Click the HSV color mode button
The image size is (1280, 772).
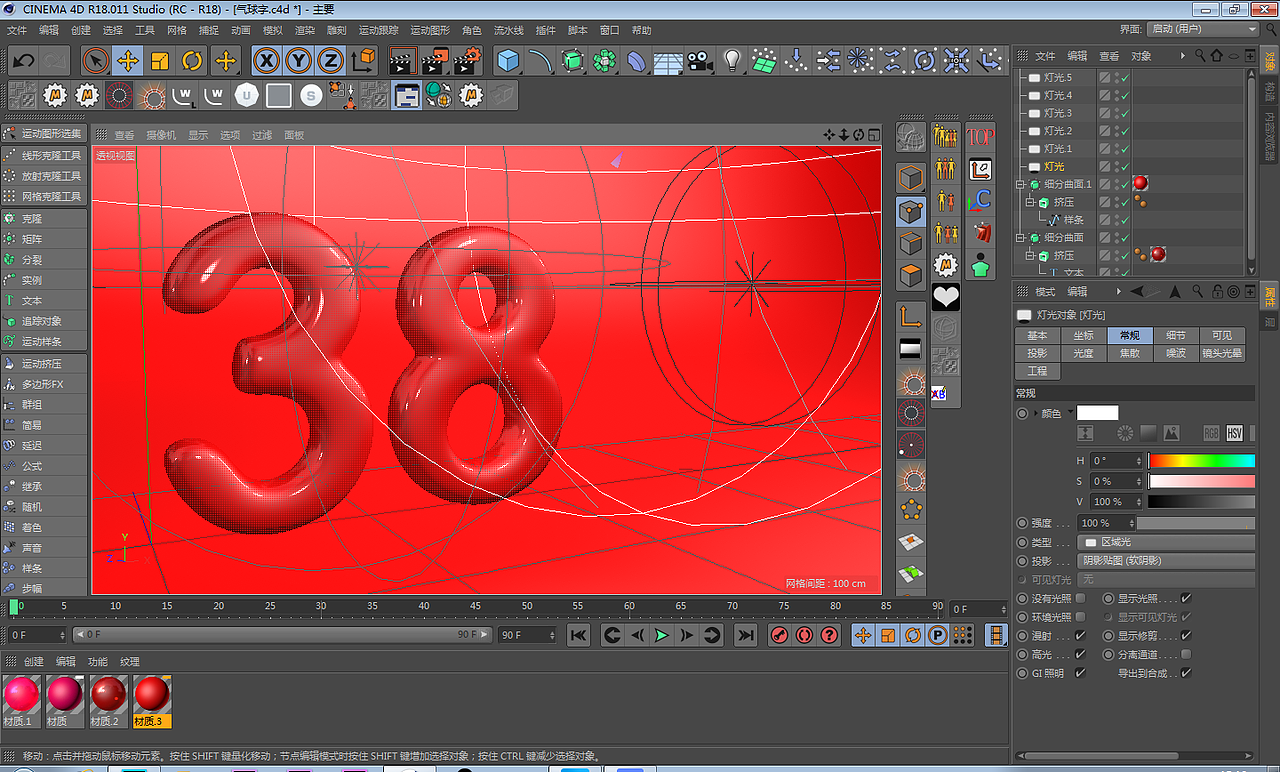point(1234,433)
